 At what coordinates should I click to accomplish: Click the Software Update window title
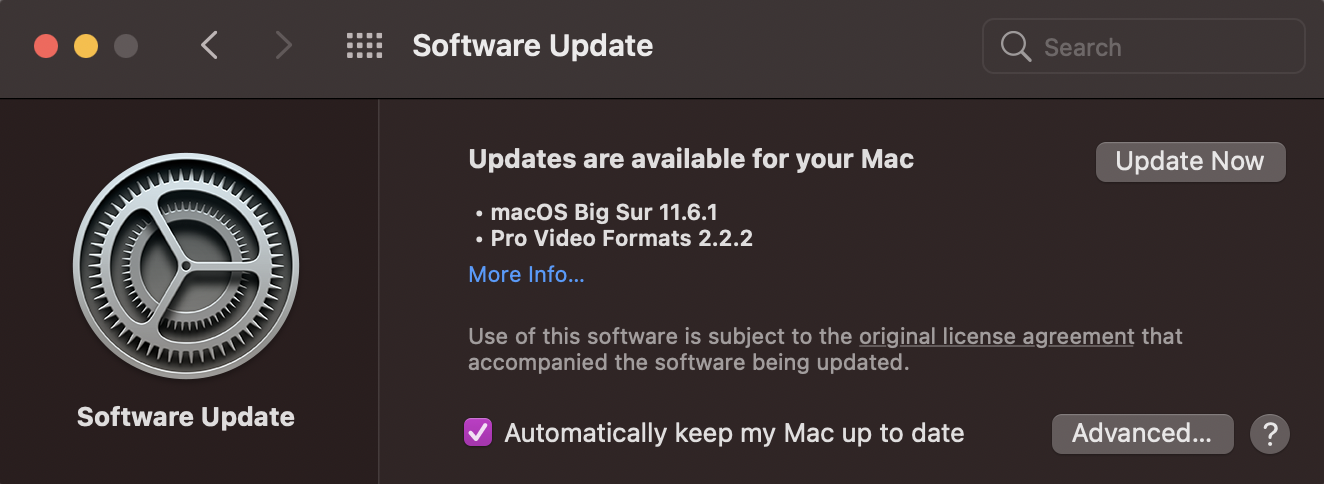[x=532, y=46]
